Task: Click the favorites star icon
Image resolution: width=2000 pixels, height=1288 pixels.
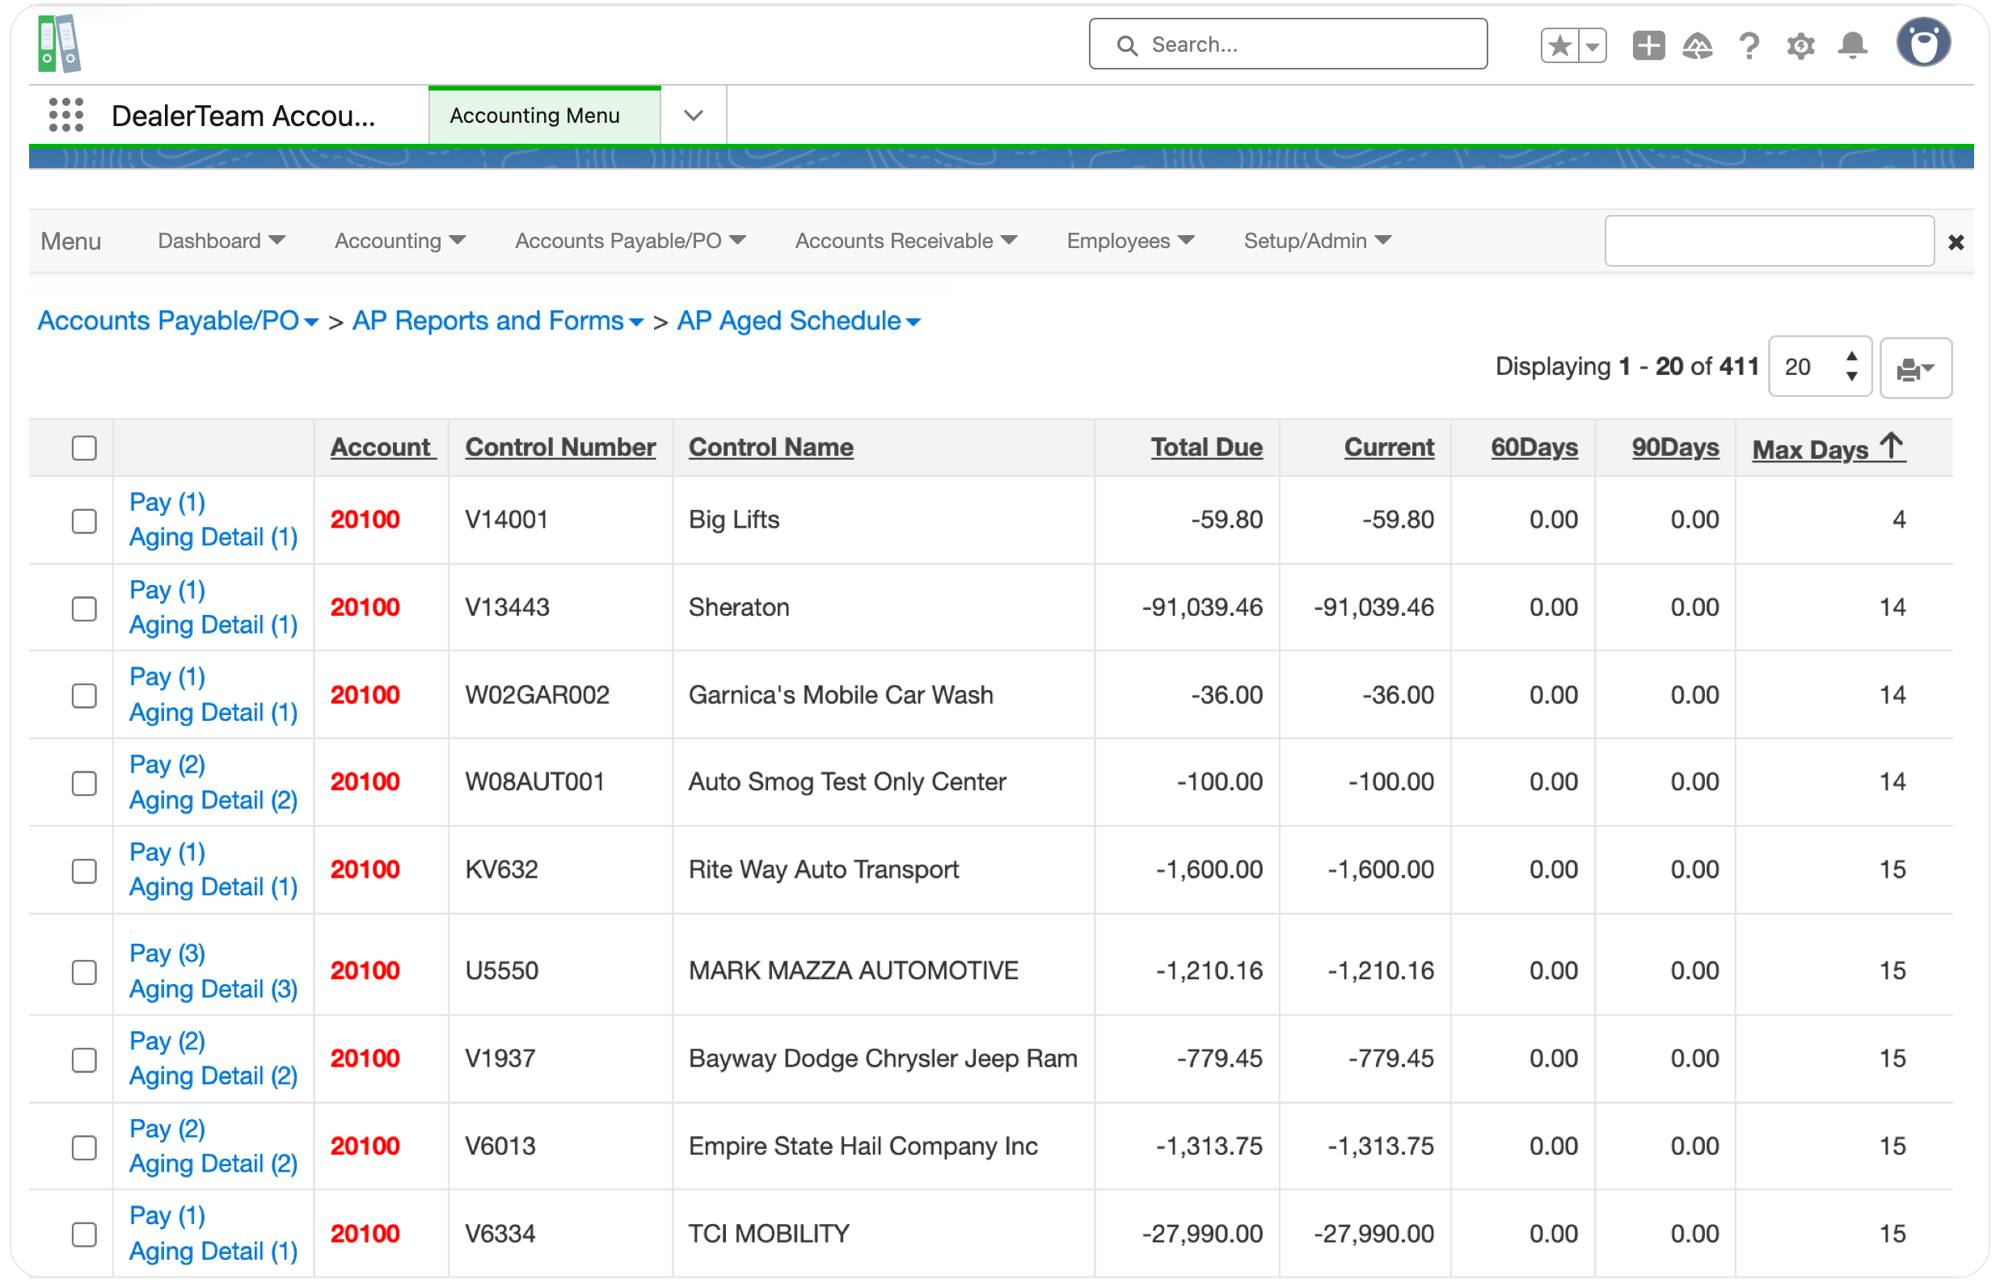Action: point(1560,45)
